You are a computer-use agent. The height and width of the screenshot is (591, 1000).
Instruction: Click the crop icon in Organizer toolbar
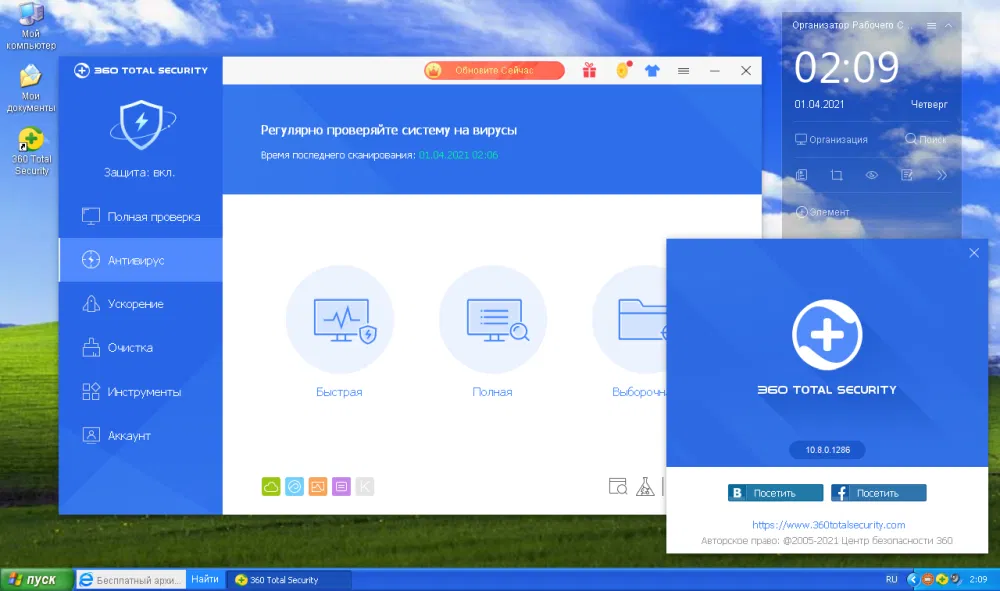coord(837,175)
